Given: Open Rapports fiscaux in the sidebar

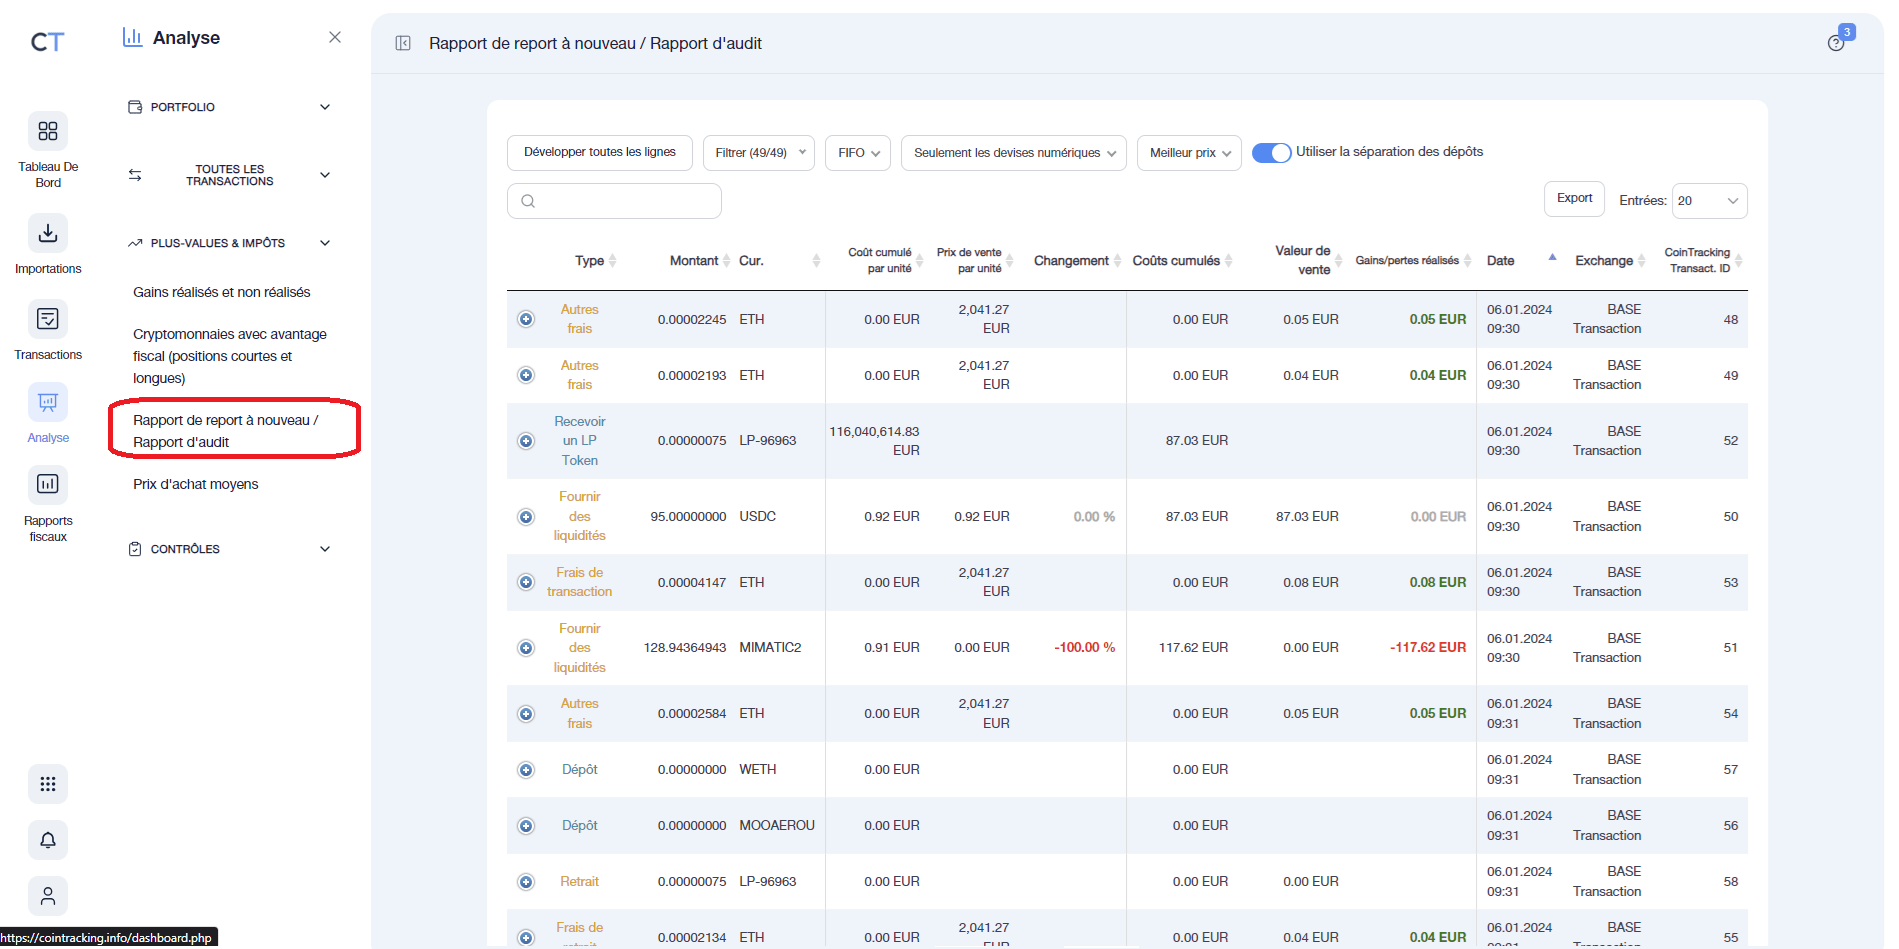Looking at the screenshot, I should click(48, 485).
